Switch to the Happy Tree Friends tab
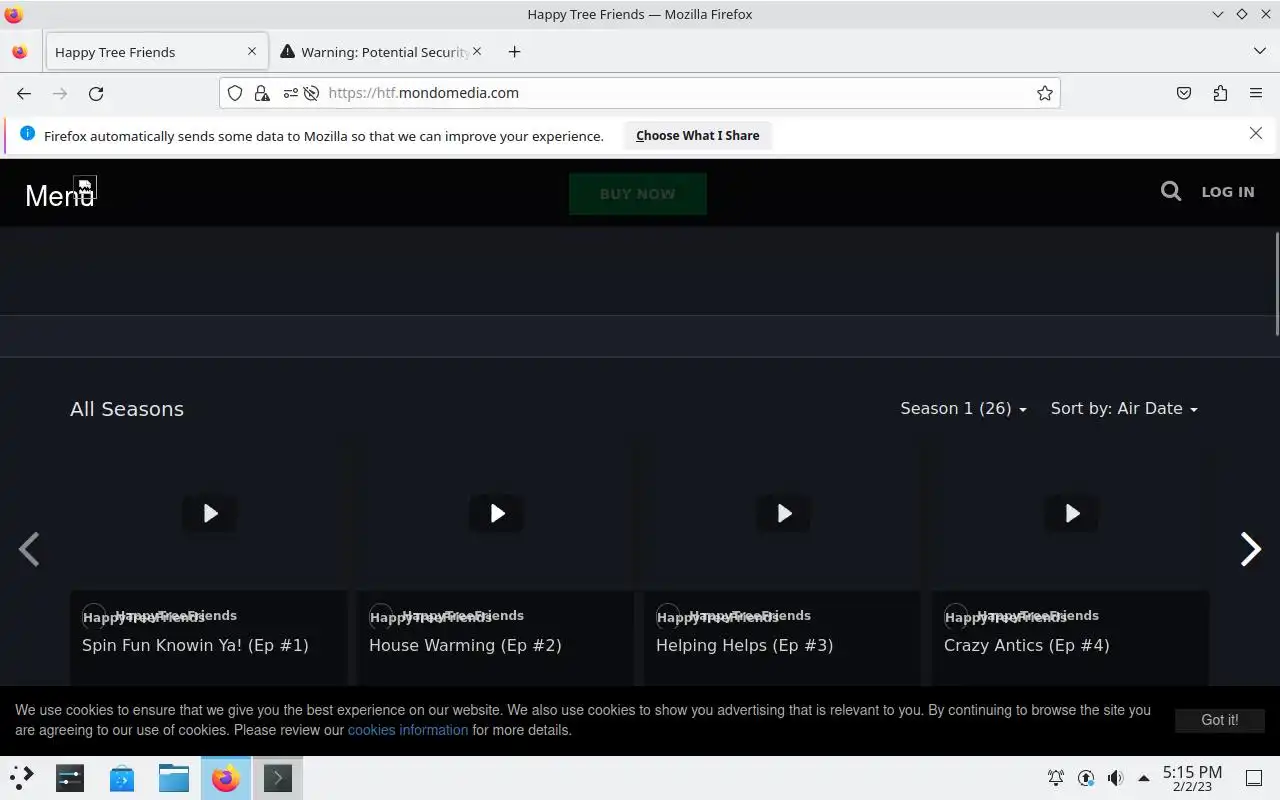This screenshot has height=800, width=1280. [156, 52]
